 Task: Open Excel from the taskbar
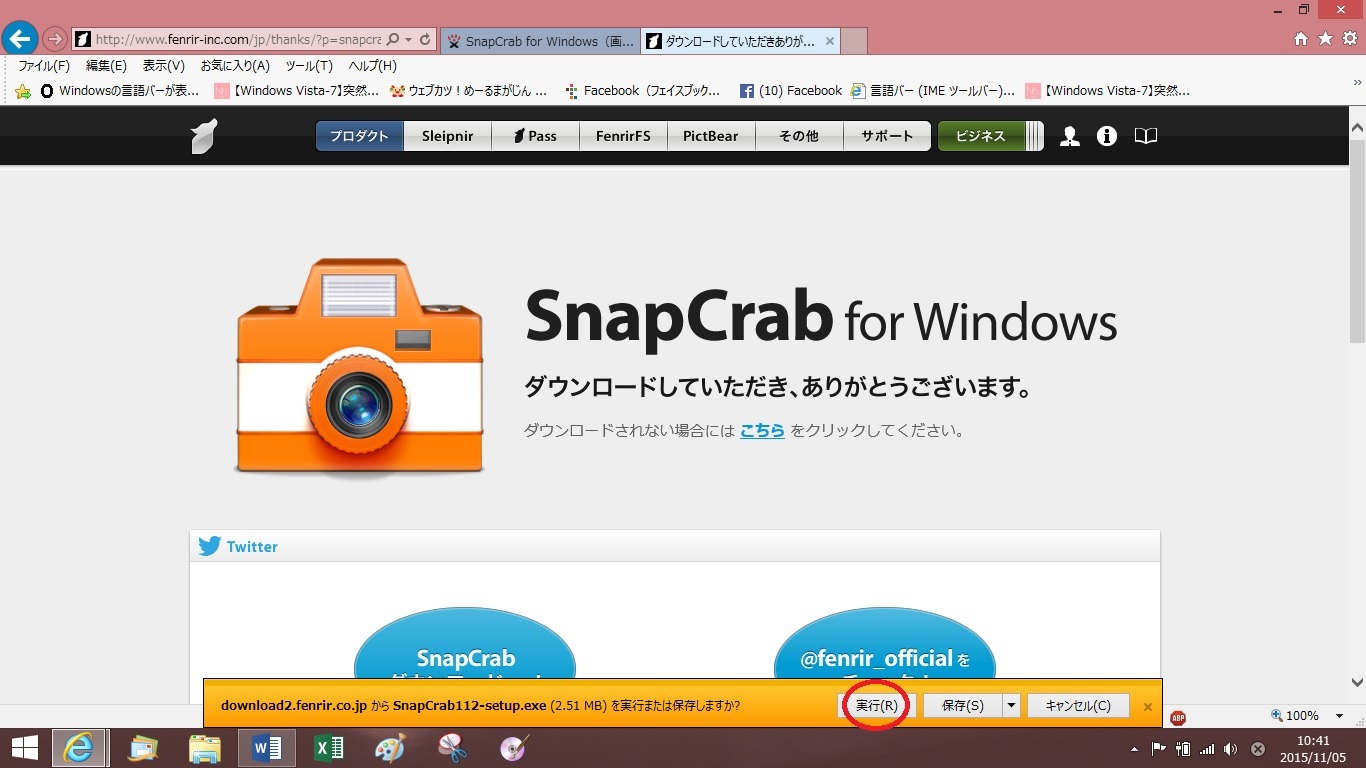pyautogui.click(x=328, y=748)
